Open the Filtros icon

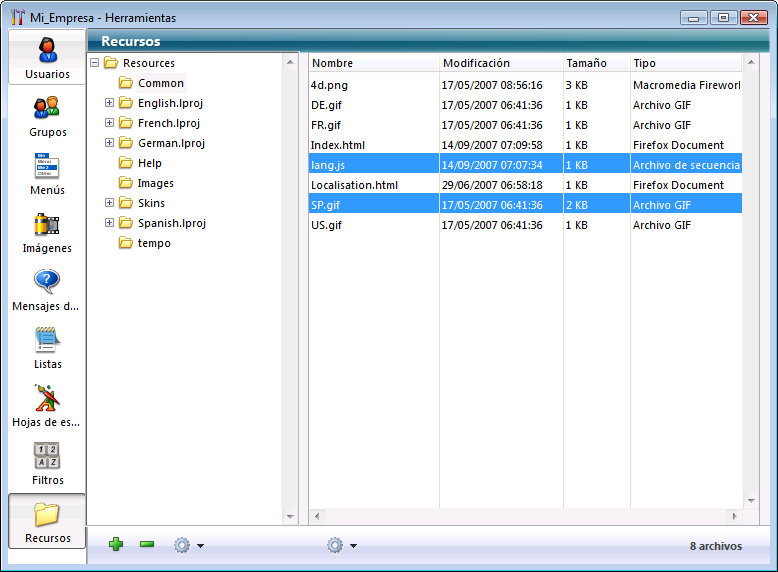pyautogui.click(x=47, y=456)
